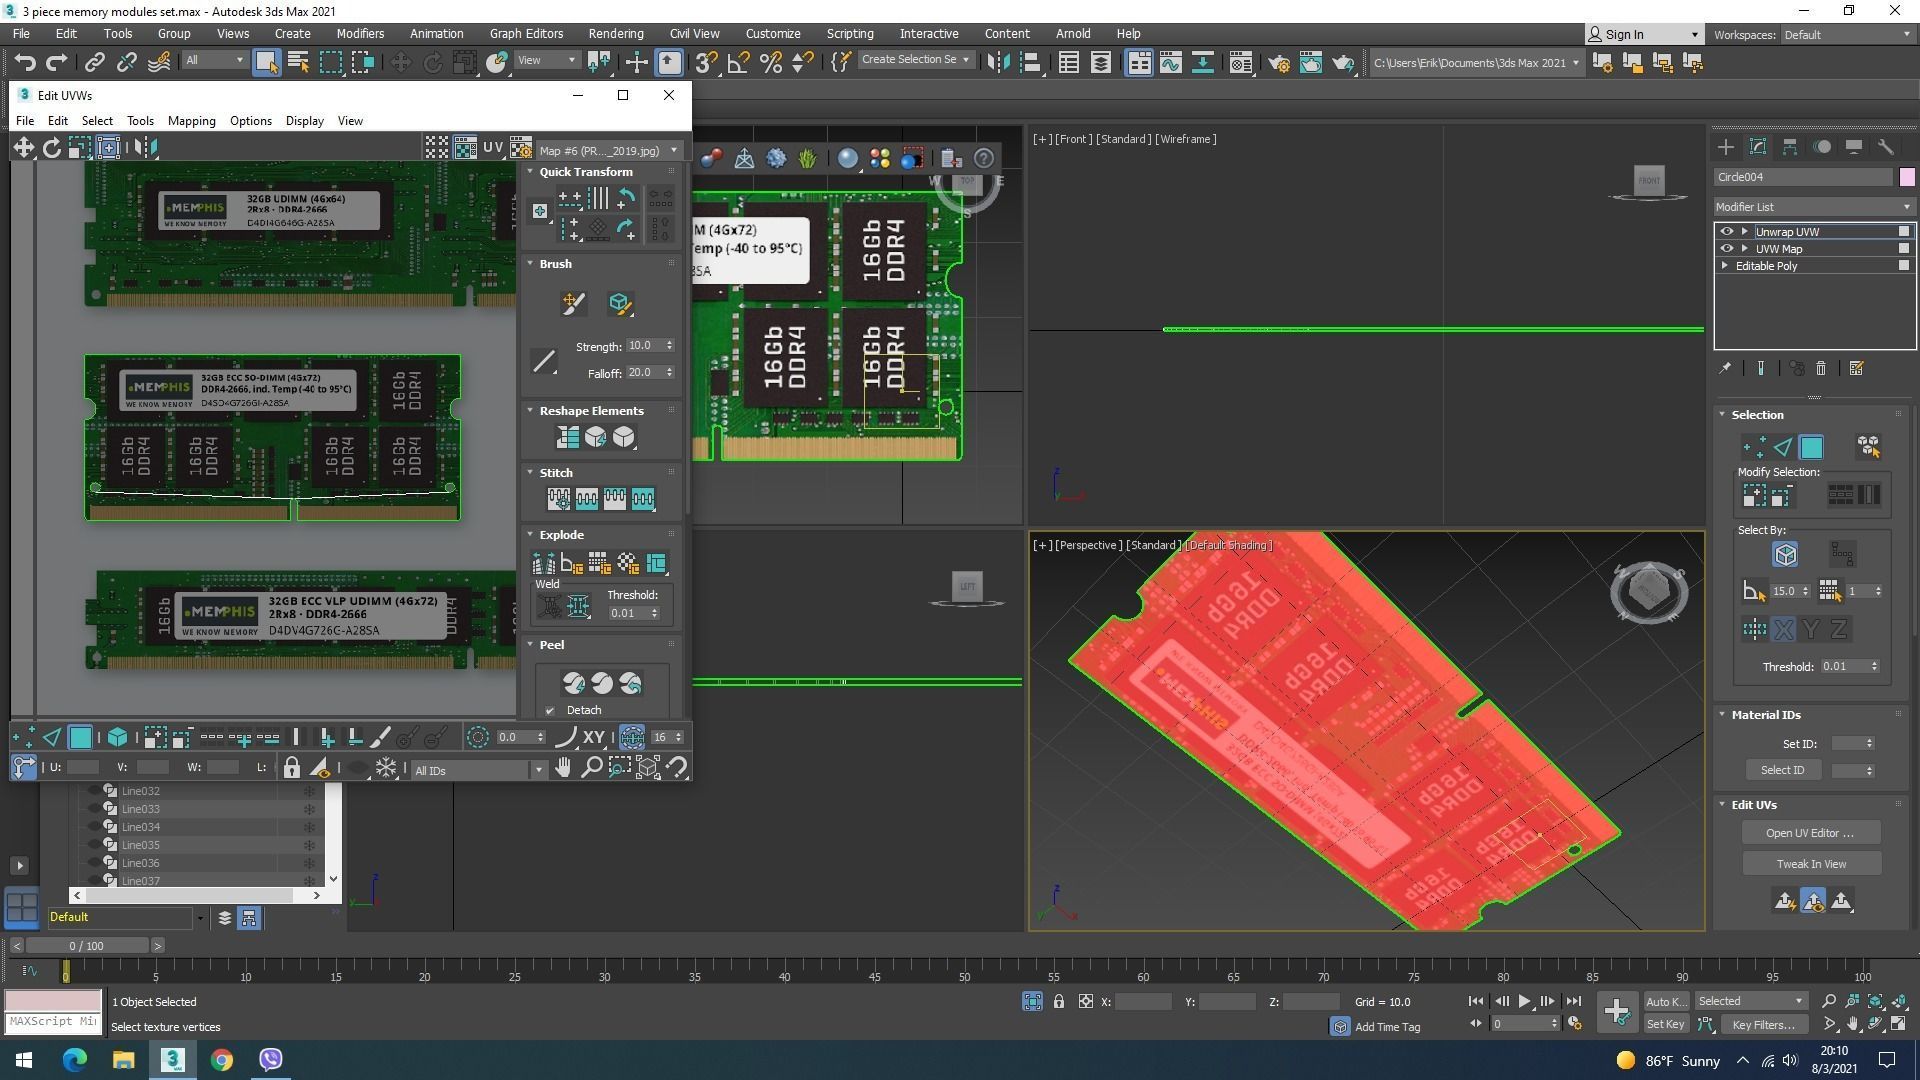Toggle checker pattern display in Edit UVWs
Screen dimensions: 1920x1080
(x=436, y=148)
